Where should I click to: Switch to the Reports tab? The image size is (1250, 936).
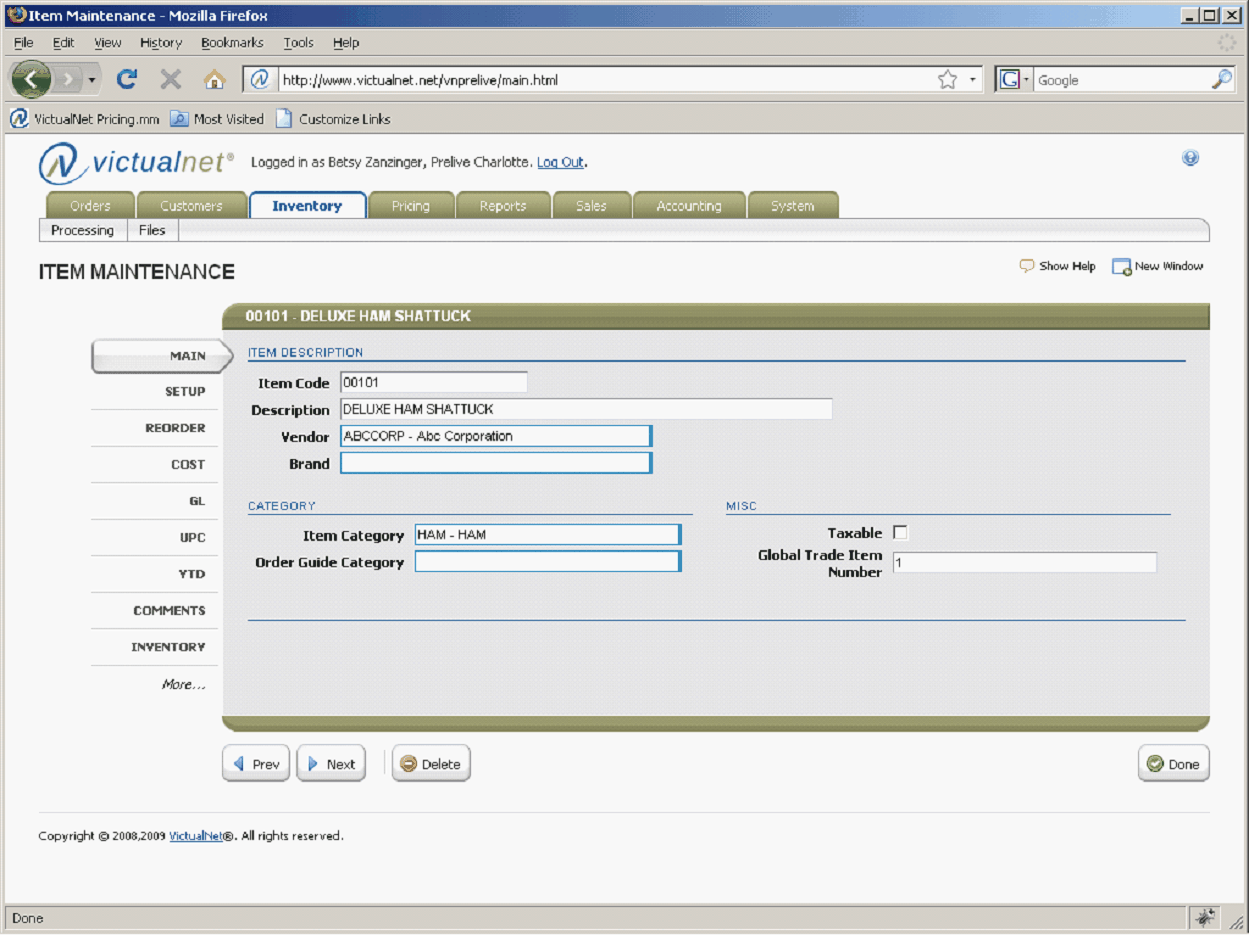pyautogui.click(x=503, y=205)
